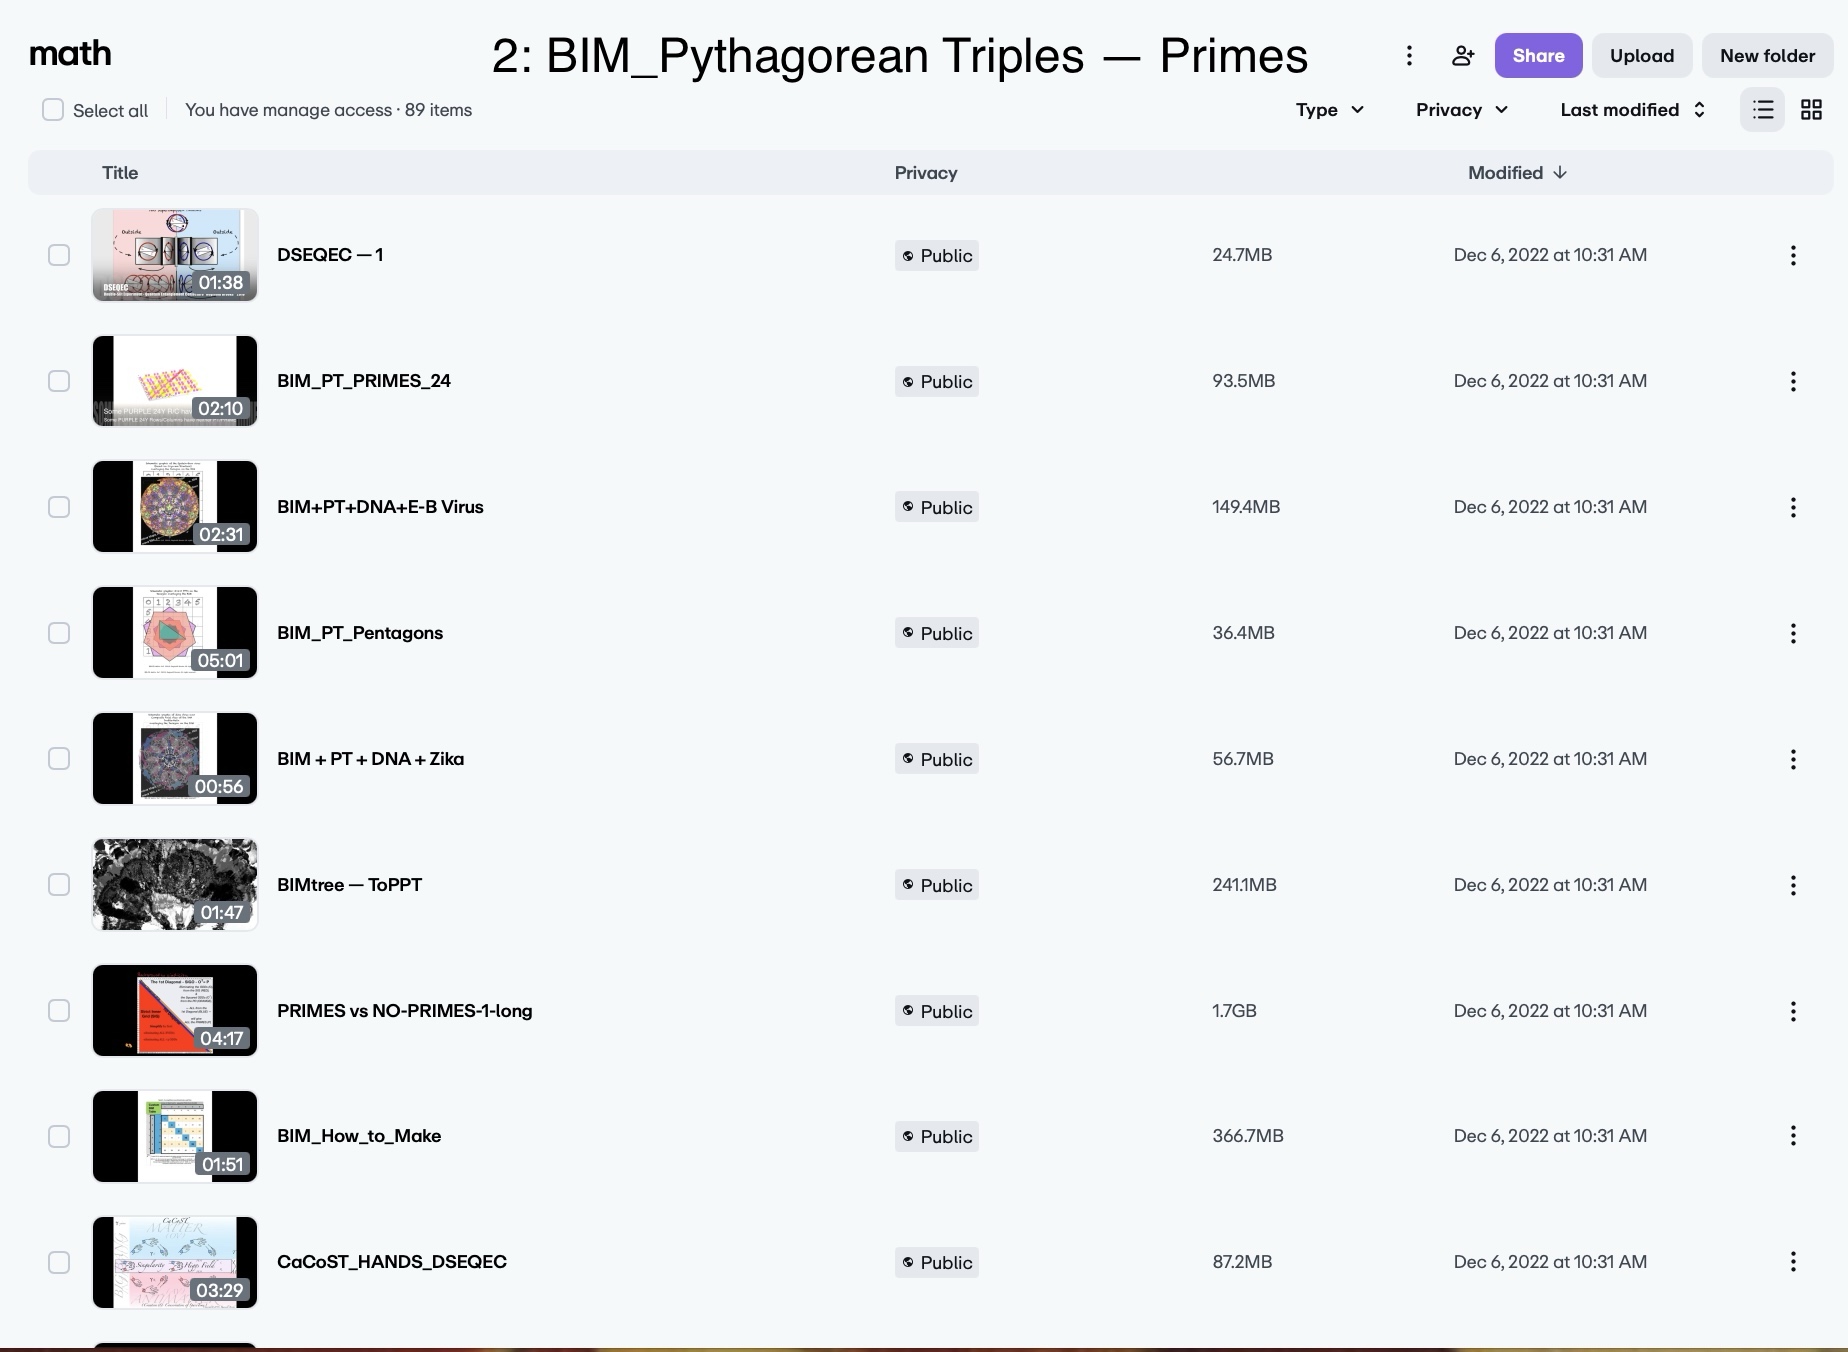Open more options for BIM + PT + DNA + Zika
Screen dimensions: 1848x1352
[x=1793, y=760]
